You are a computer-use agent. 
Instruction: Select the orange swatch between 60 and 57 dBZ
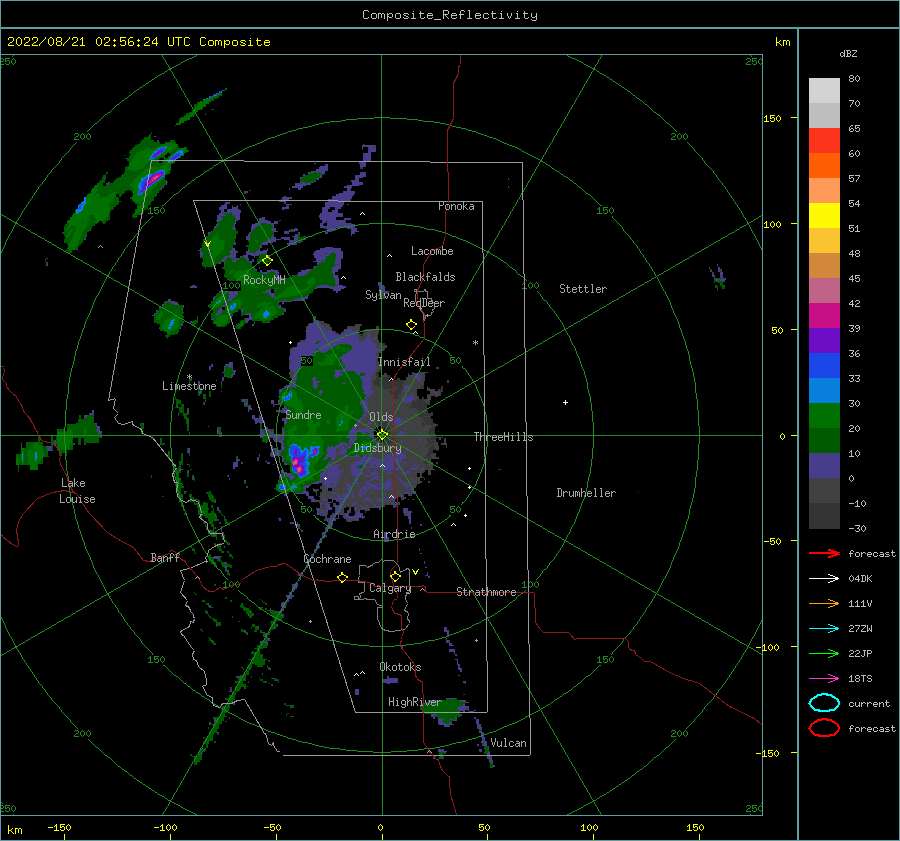(x=824, y=166)
